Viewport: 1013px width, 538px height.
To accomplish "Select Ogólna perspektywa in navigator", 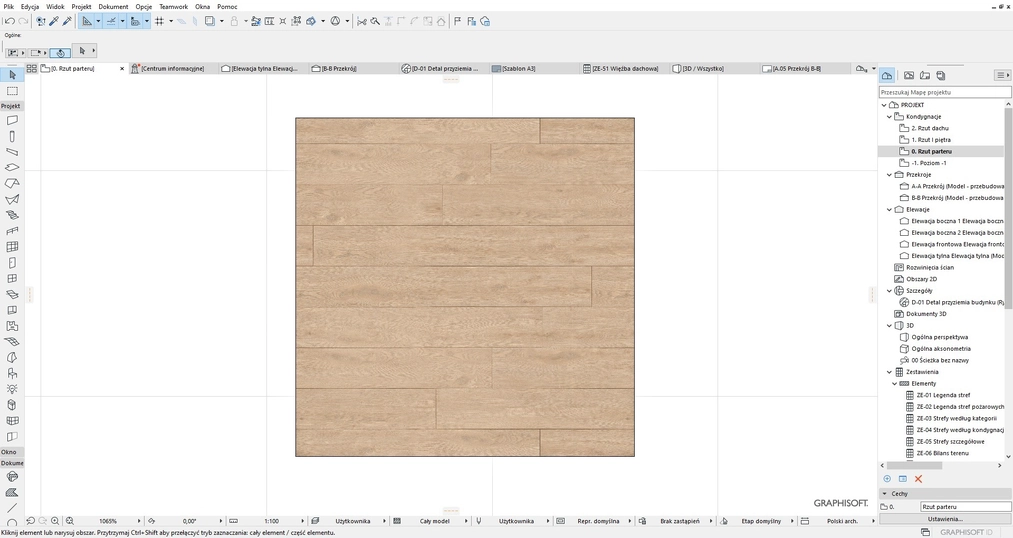I will point(939,337).
